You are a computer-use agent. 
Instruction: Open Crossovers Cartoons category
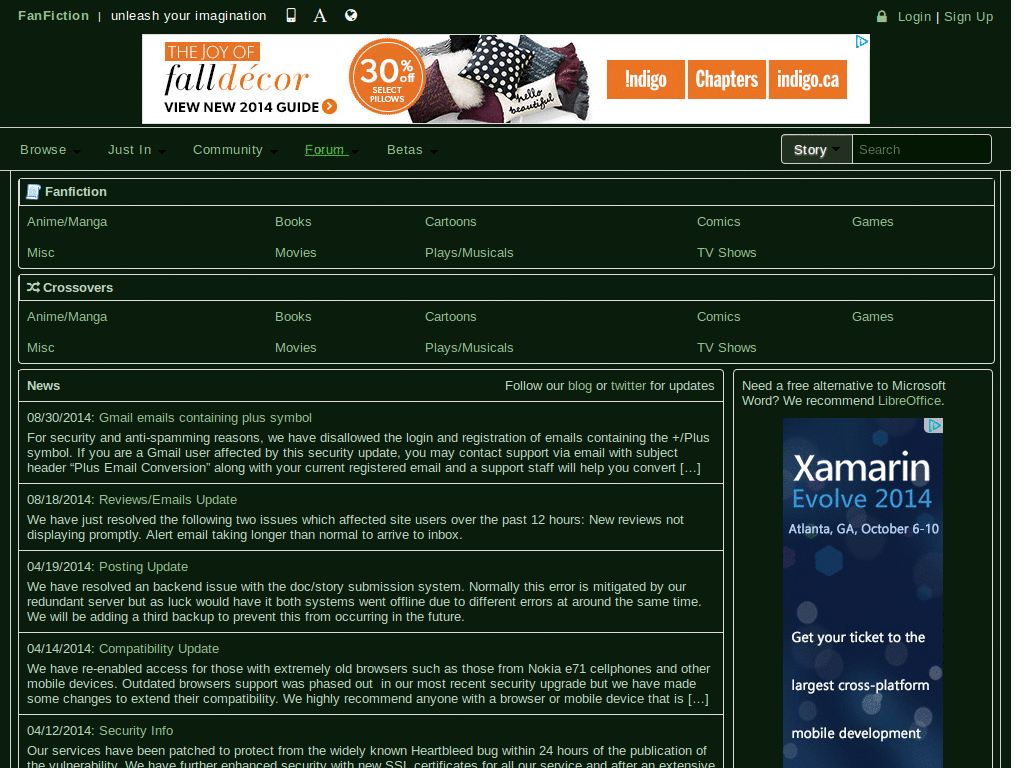coord(451,317)
